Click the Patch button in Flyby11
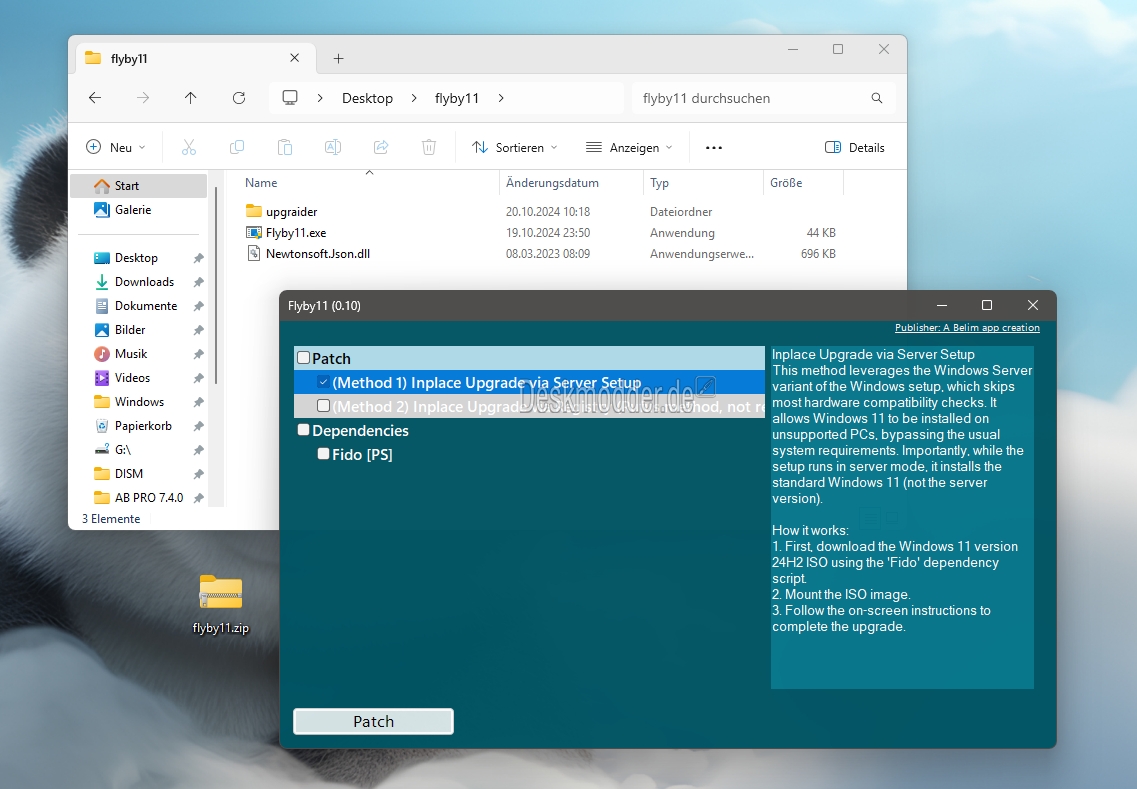Image resolution: width=1137 pixels, height=789 pixels. [373, 722]
